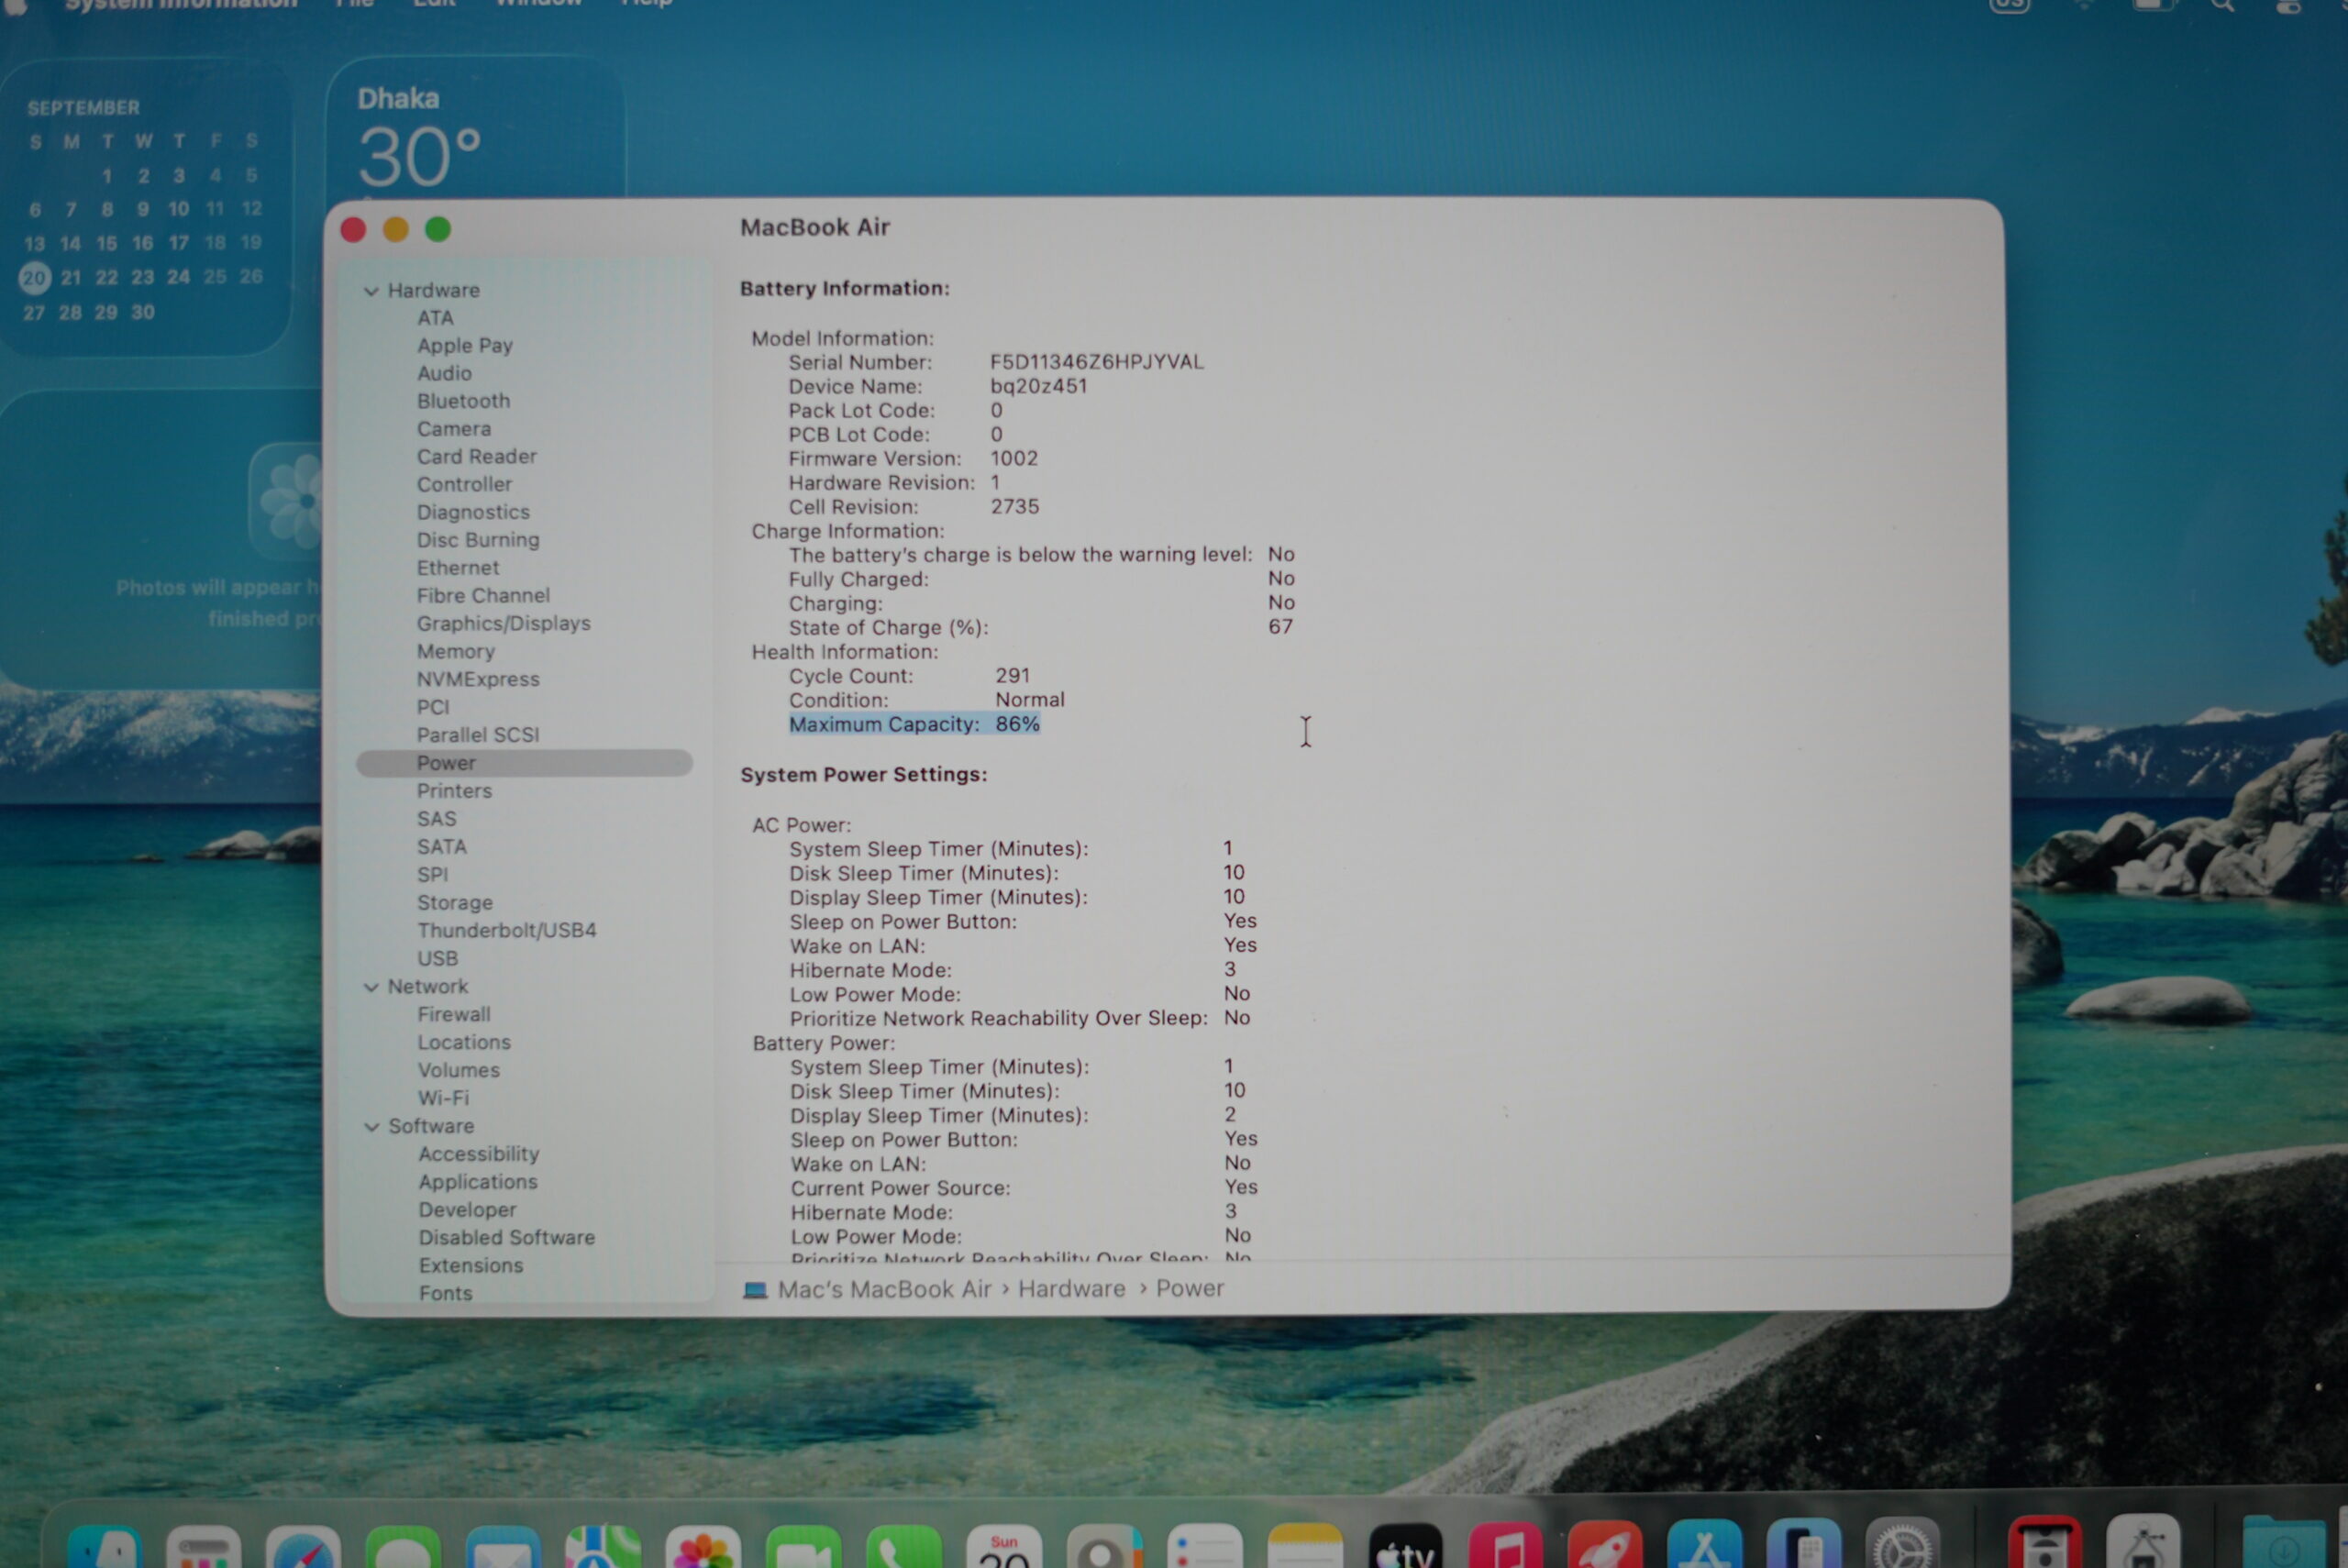
Task: Click date 20 in calendar widget
Action: tap(35, 278)
